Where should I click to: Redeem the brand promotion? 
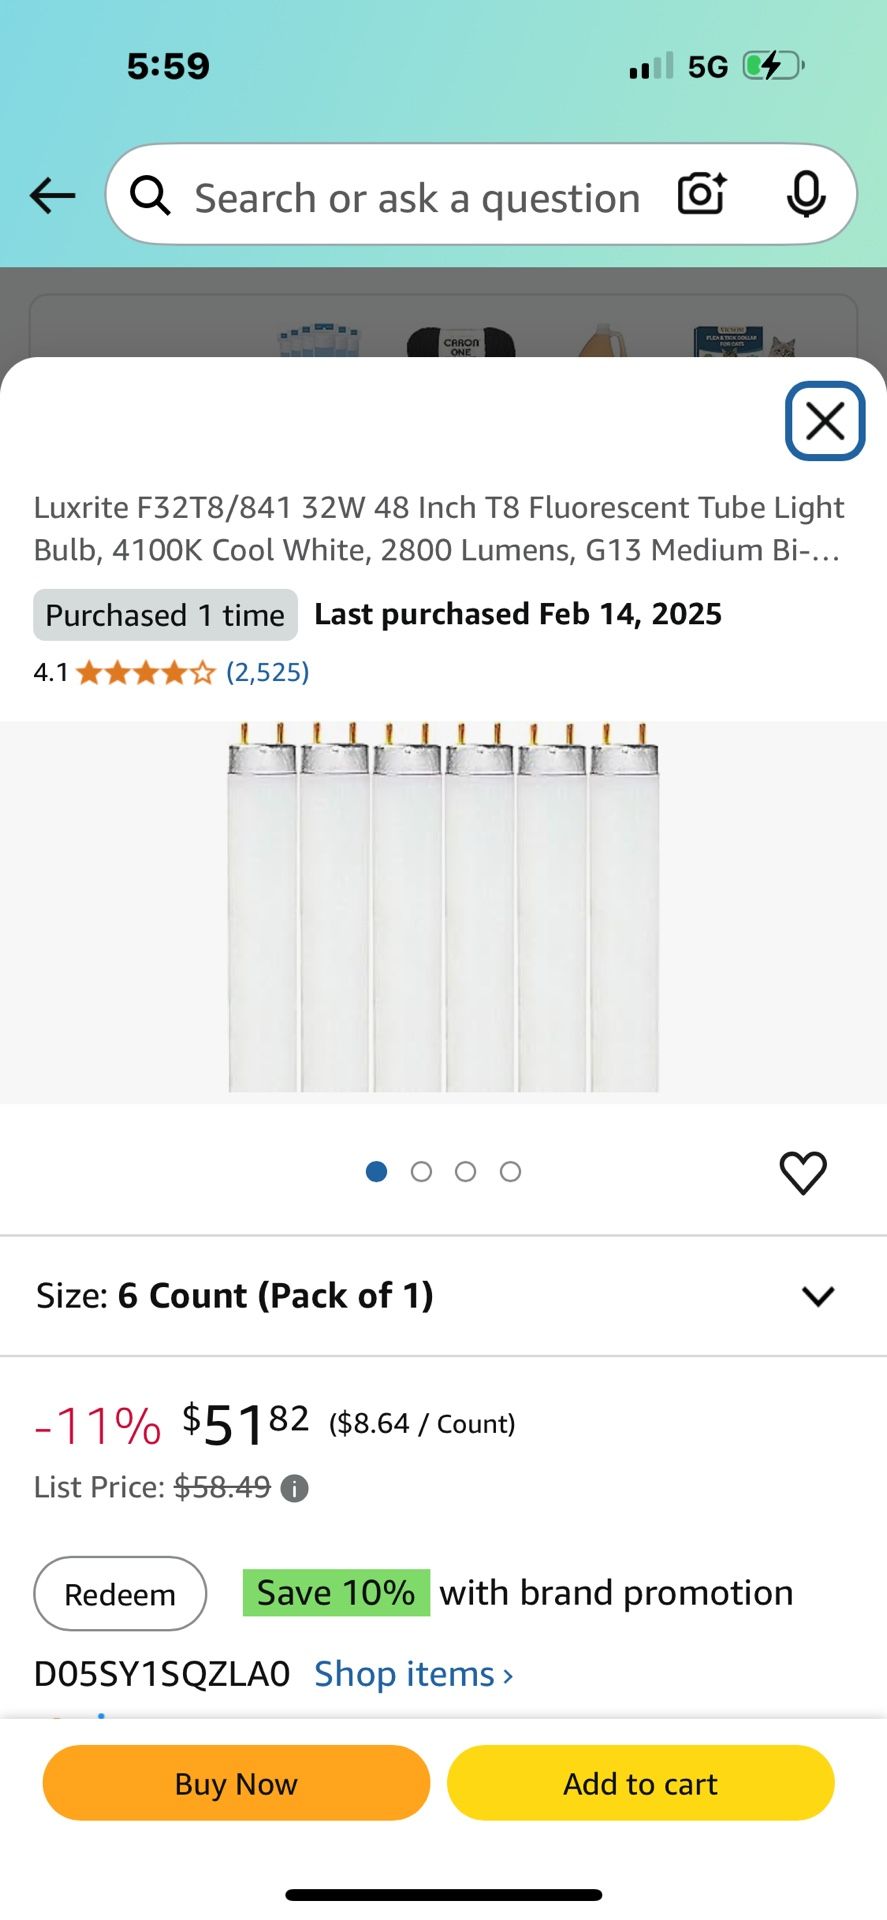(x=120, y=1594)
